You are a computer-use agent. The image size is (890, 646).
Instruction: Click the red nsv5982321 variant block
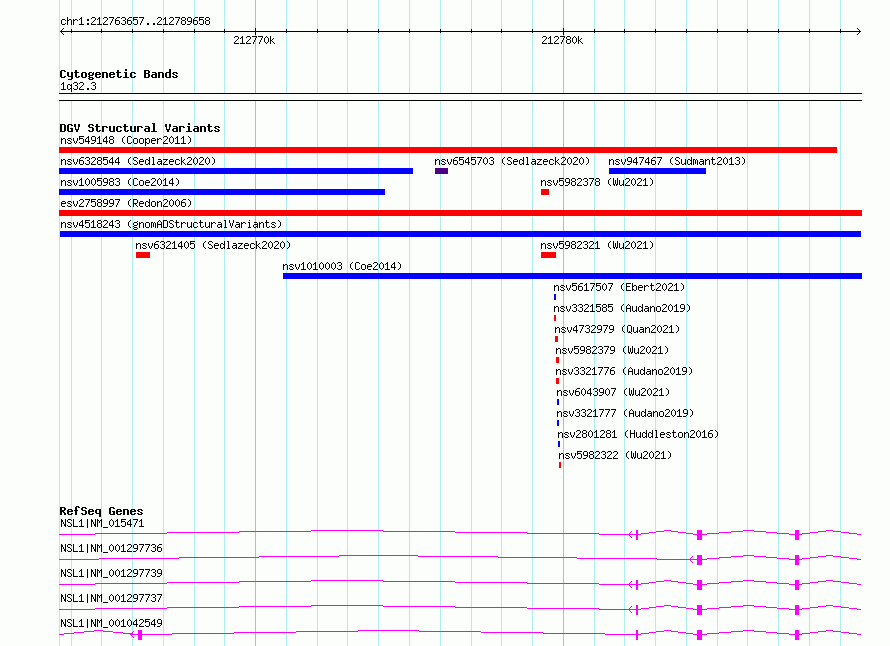coord(548,255)
